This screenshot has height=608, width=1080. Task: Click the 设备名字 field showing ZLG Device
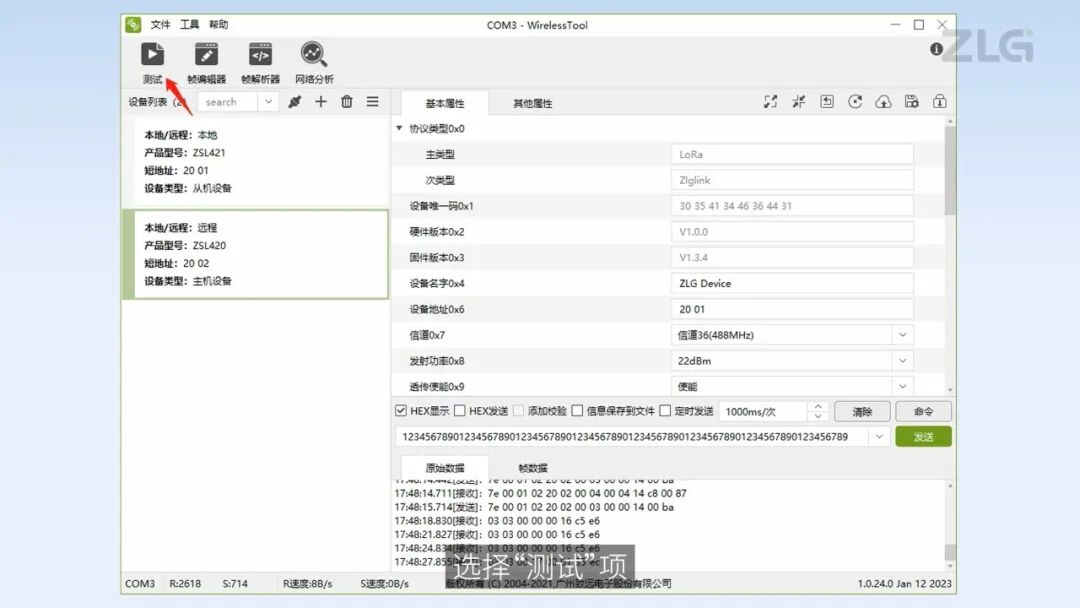click(x=792, y=284)
